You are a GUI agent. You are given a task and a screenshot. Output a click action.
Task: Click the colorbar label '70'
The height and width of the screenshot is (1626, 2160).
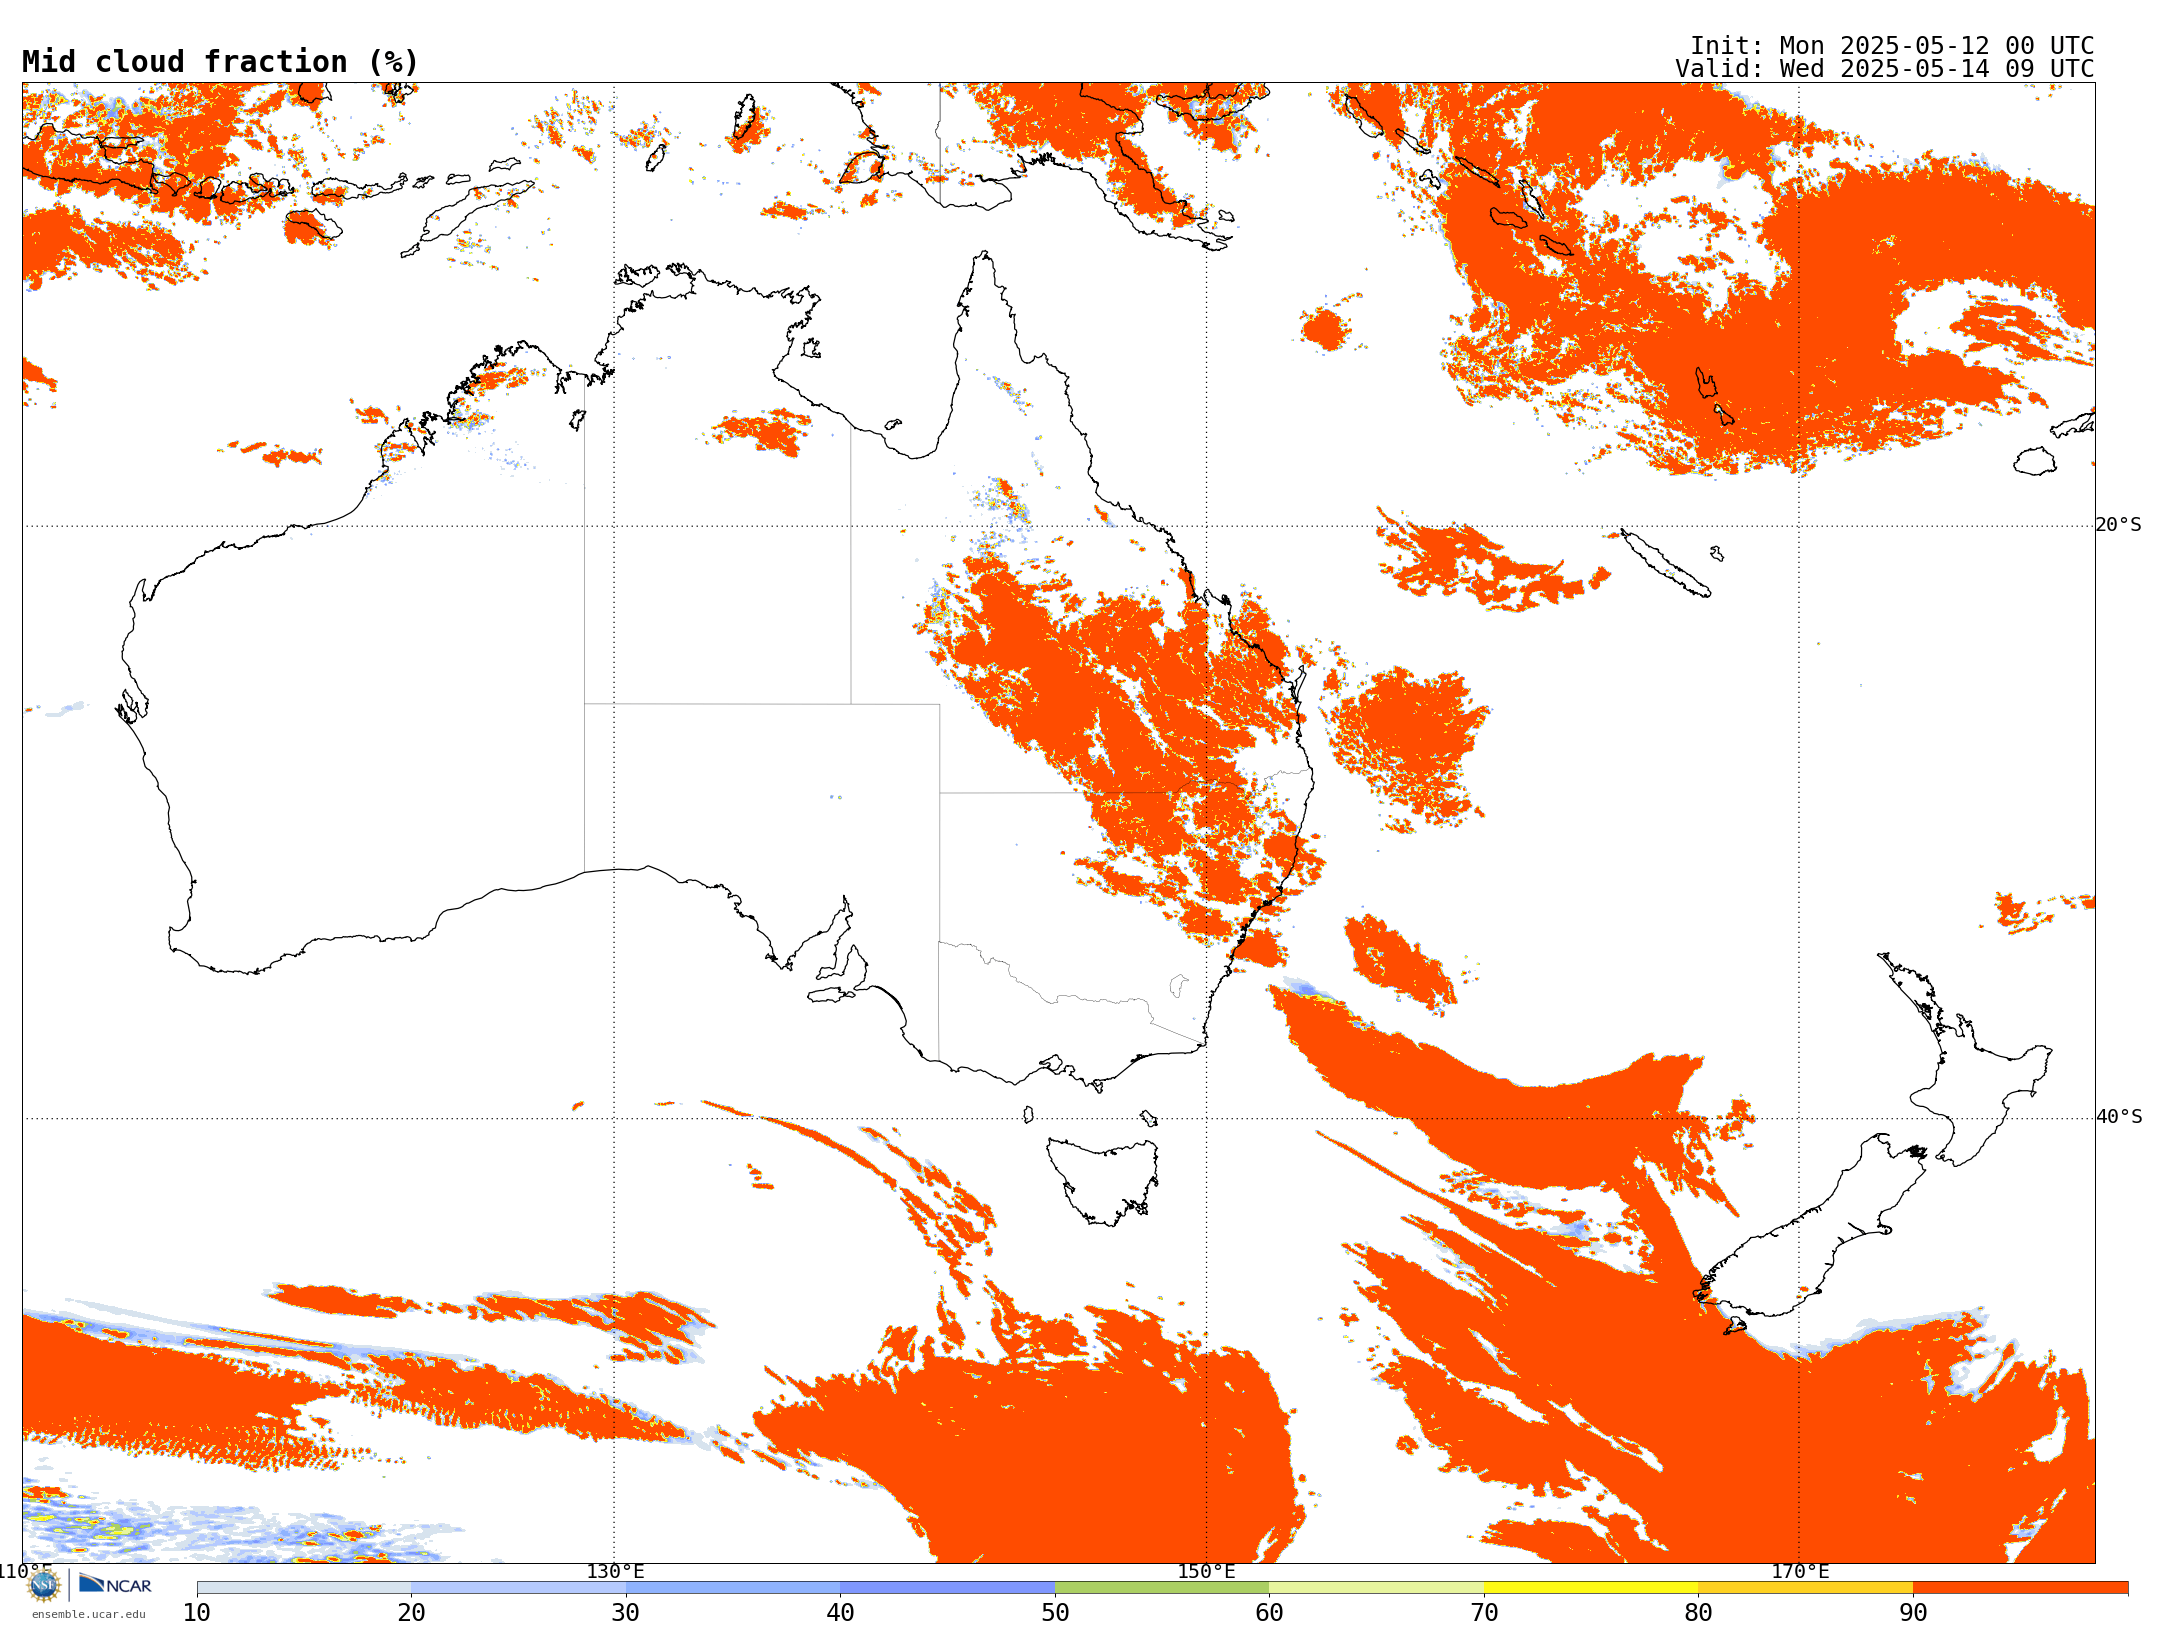click(1484, 1613)
